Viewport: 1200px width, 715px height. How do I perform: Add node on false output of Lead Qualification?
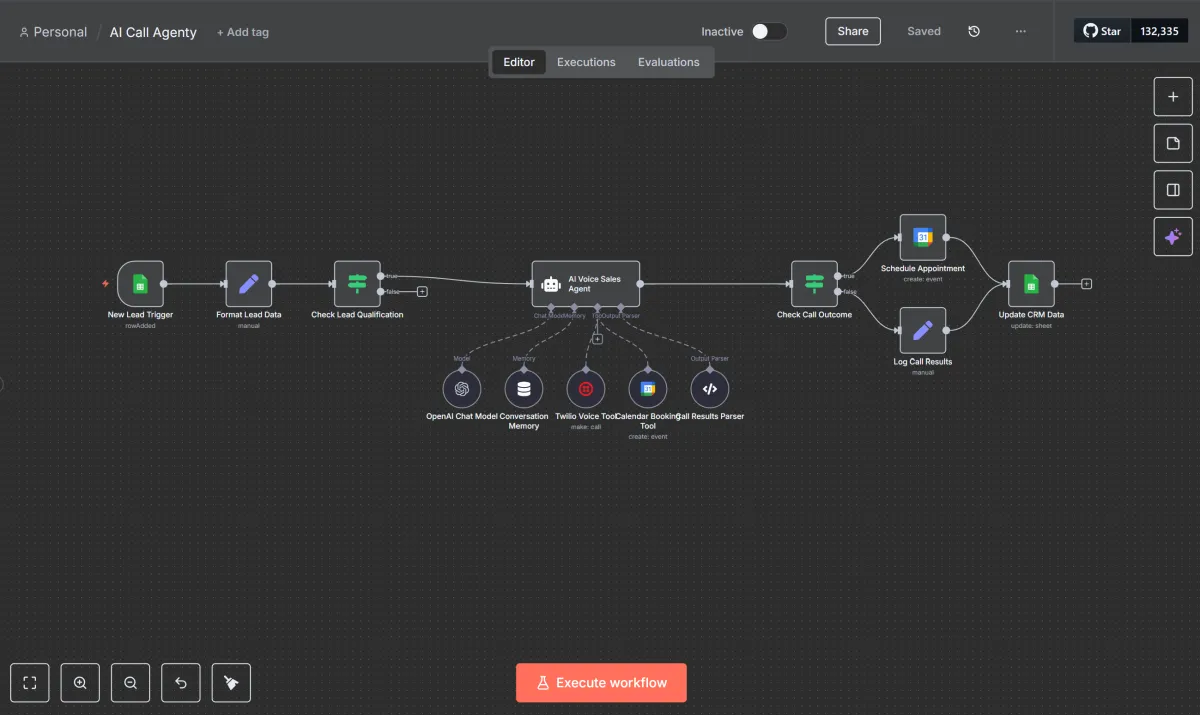[422, 292]
